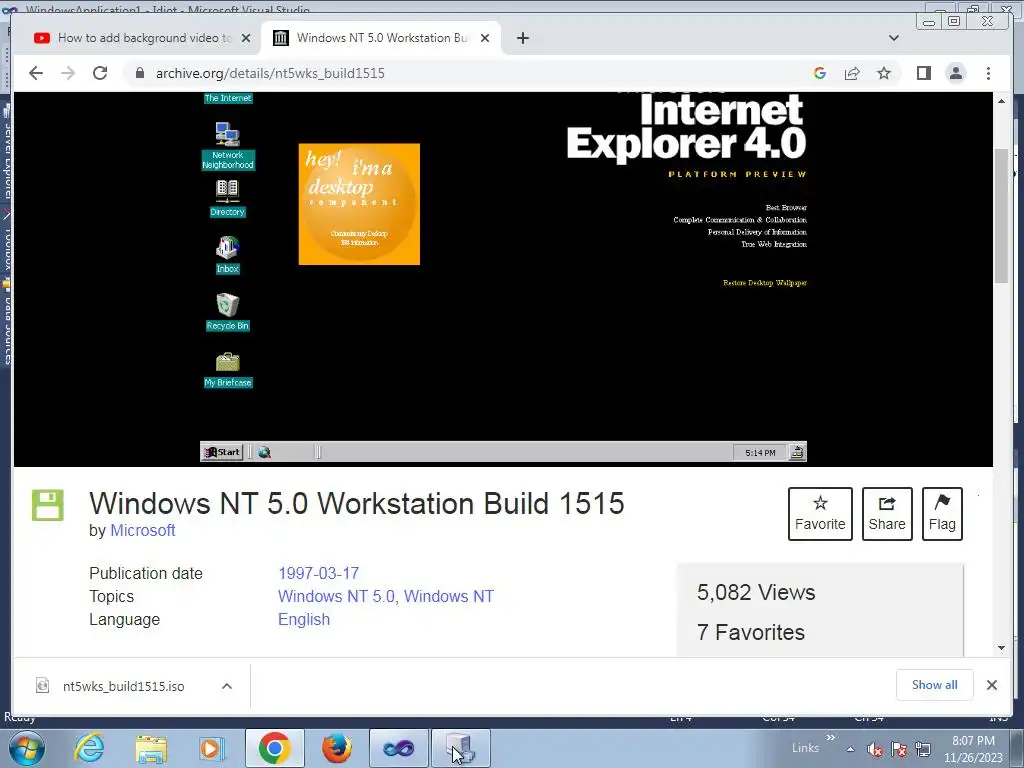
Task: Click the share page icon in toolbar
Action: pyautogui.click(x=852, y=73)
